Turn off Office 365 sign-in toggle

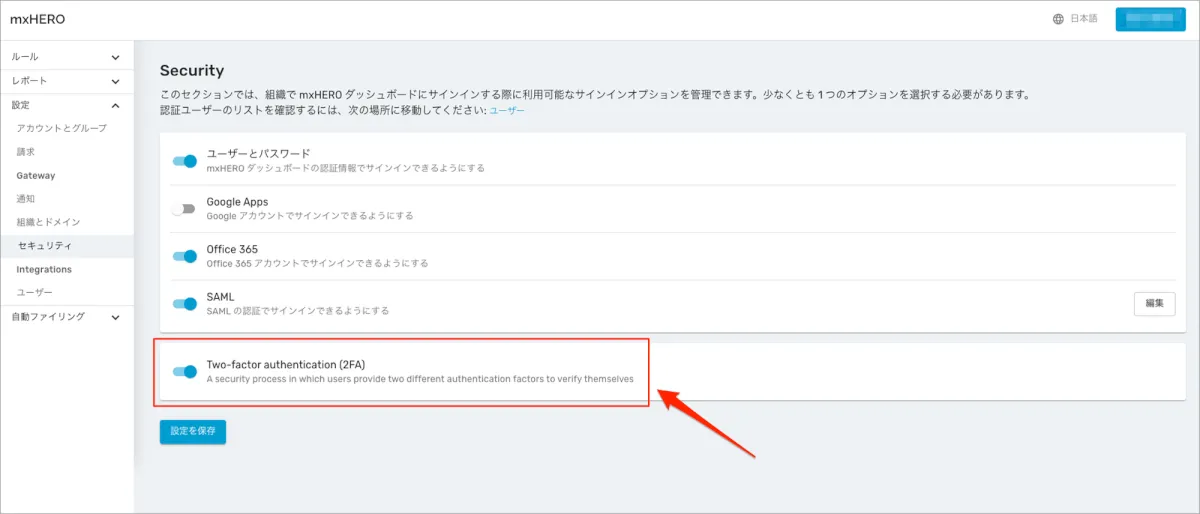(x=184, y=256)
